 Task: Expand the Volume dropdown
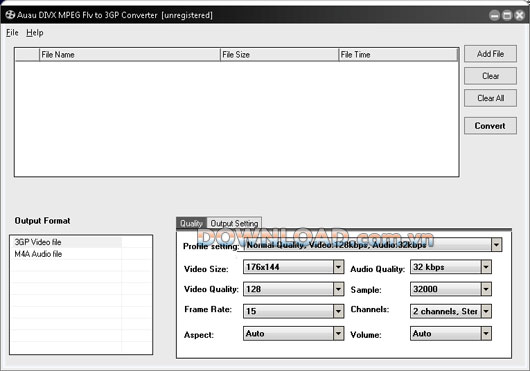coord(486,333)
